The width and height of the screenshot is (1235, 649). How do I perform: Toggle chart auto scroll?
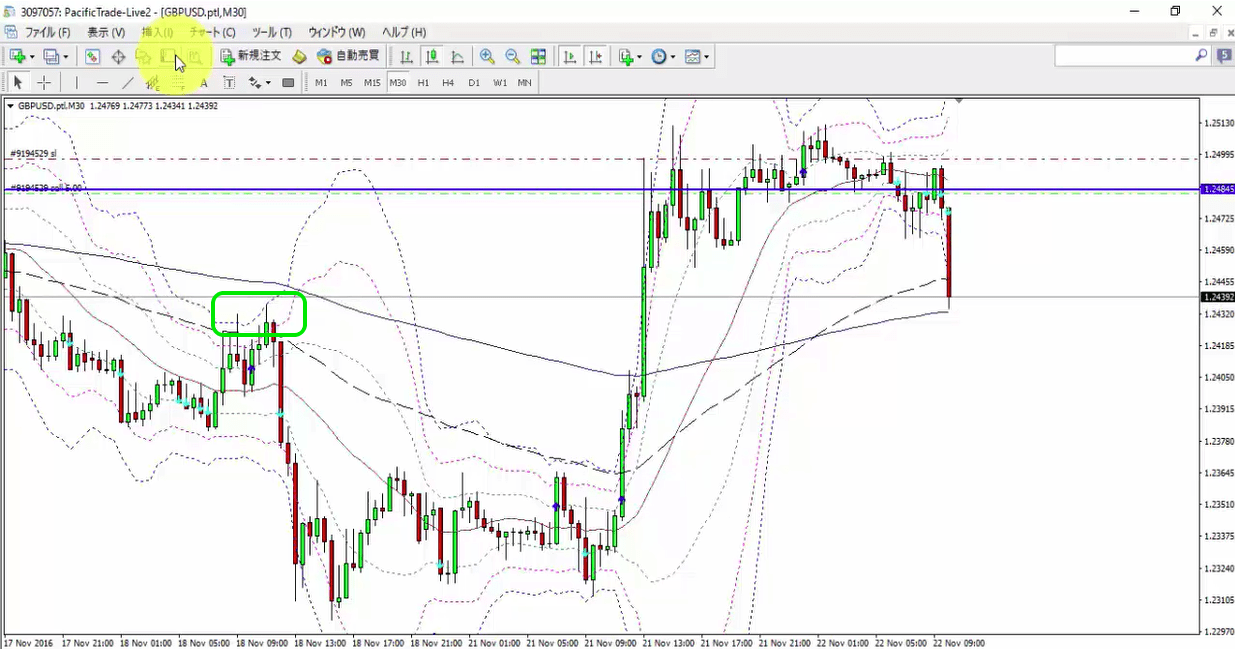click(x=570, y=57)
